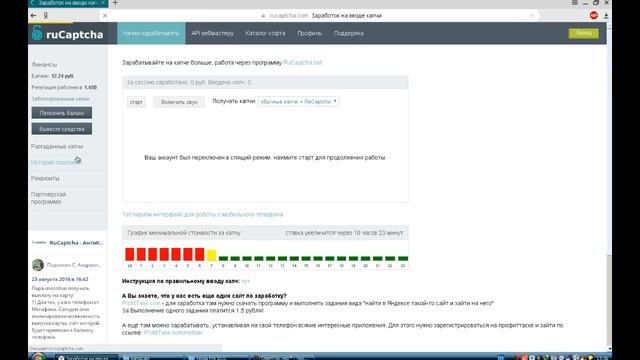Close the current browser tab
The image size is (640, 360).
(103, 3)
